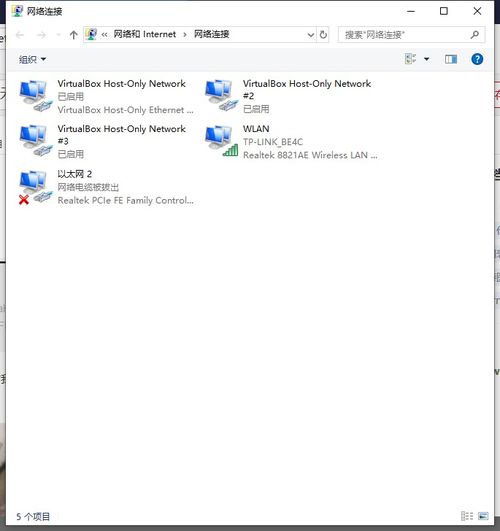This screenshot has height=531, width=500.
Task: Switch to large icons view in status bar
Action: click(x=483, y=516)
